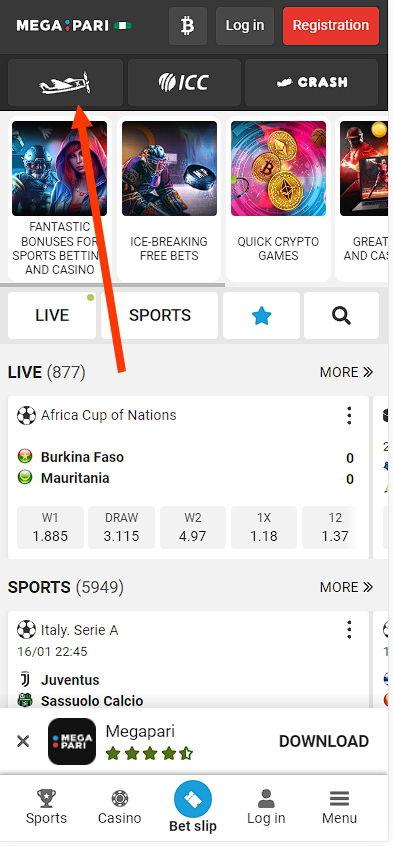Open options for Africa Cup of Nations match

[x=349, y=416]
